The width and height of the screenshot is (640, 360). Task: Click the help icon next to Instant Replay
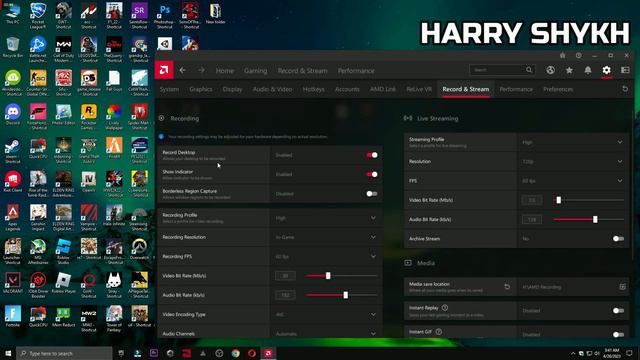(445, 308)
